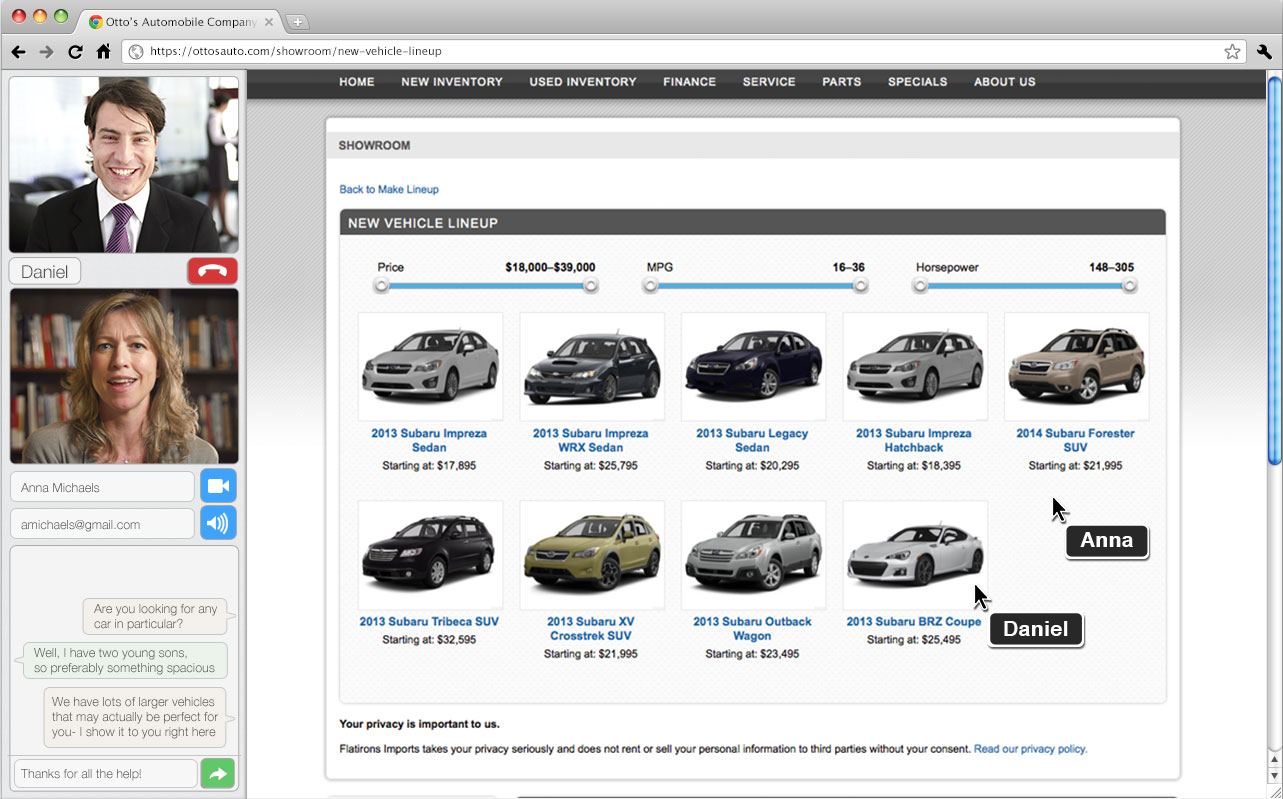1283x799 pixels.
Task: End the call with the red hang-up button
Action: click(x=212, y=271)
